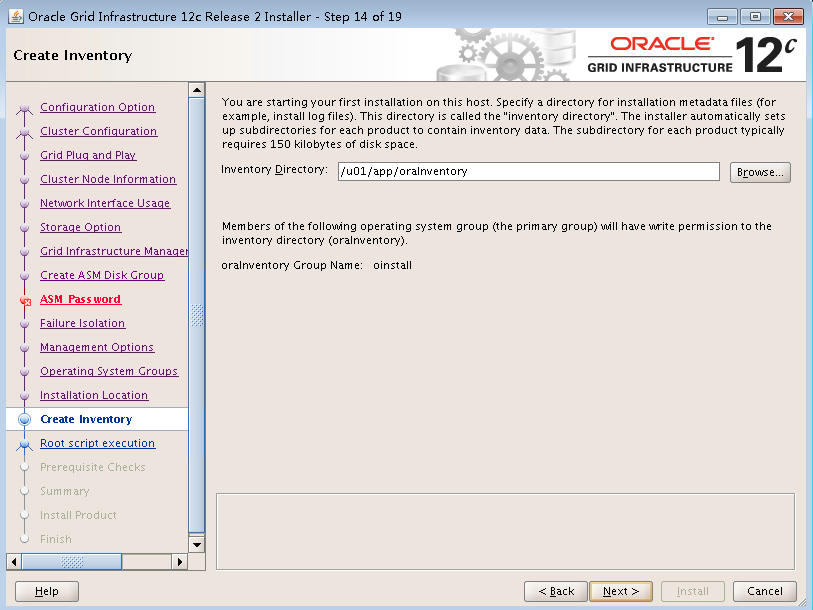Viewport: 813px width, 610px height.
Task: Open Installation Location step
Action: coord(94,395)
